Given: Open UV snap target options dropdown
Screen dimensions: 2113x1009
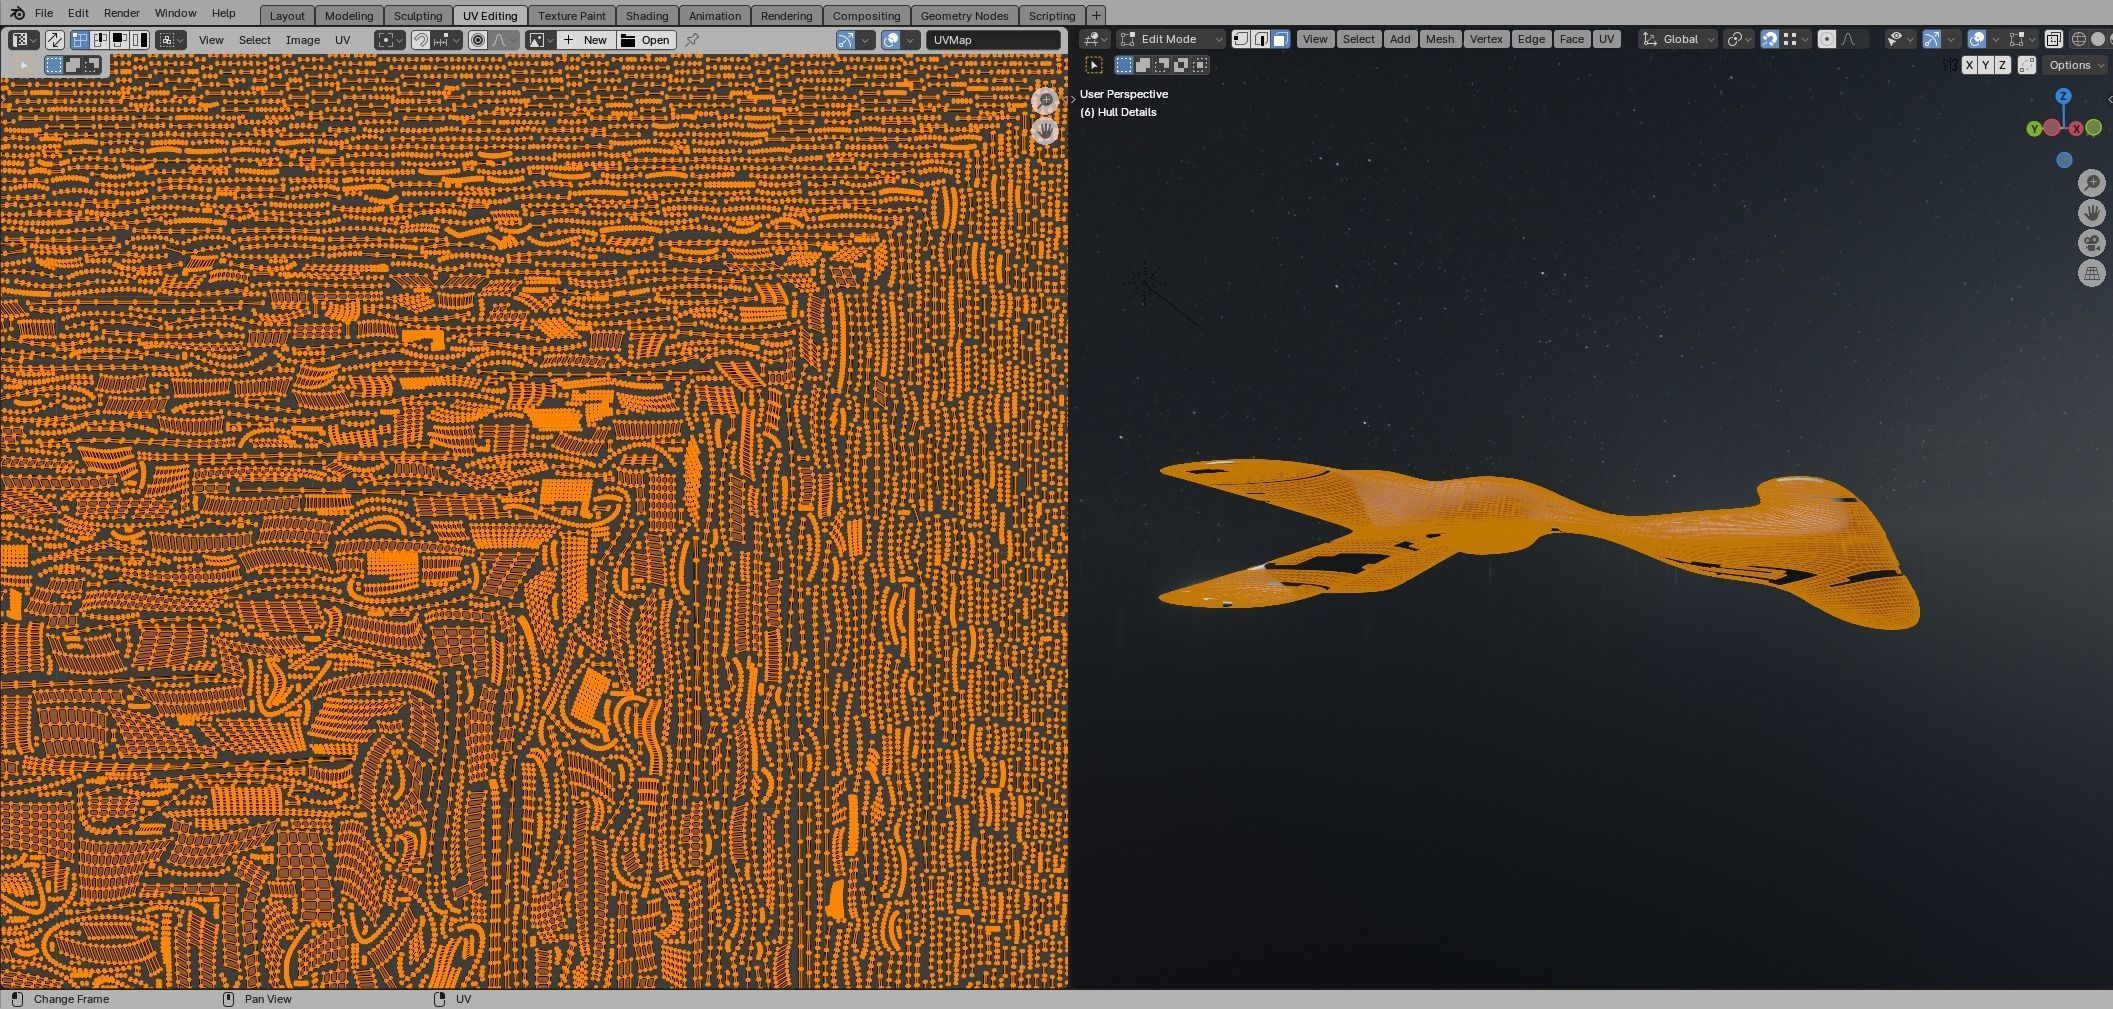Looking at the screenshot, I should [x=446, y=40].
